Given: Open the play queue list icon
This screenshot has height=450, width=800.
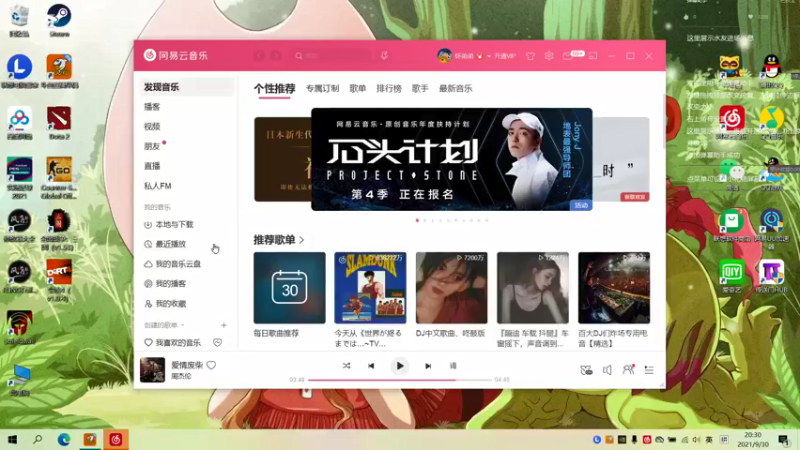Looking at the screenshot, I should [649, 370].
